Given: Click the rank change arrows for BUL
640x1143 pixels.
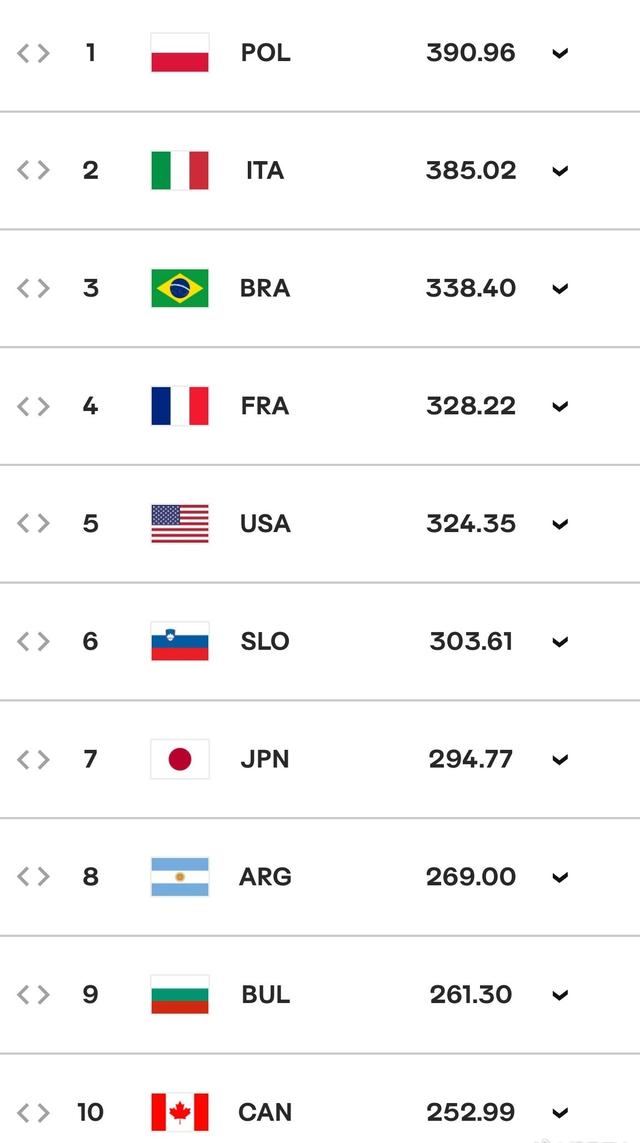Looking at the screenshot, I should click(33, 995).
